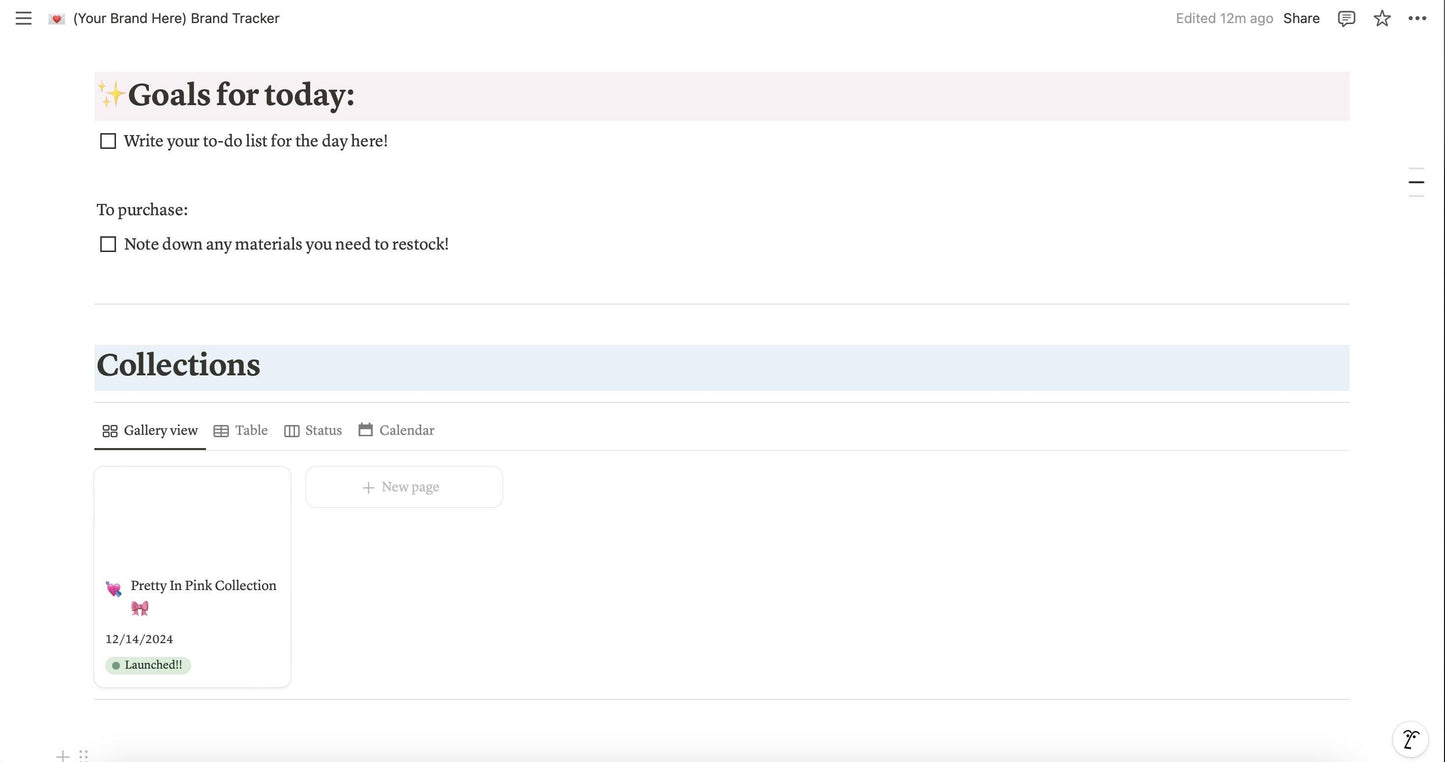Image resolution: width=1445 pixels, height=762 pixels.
Task: Create an entry with the New page button
Action: pyautogui.click(x=403, y=486)
